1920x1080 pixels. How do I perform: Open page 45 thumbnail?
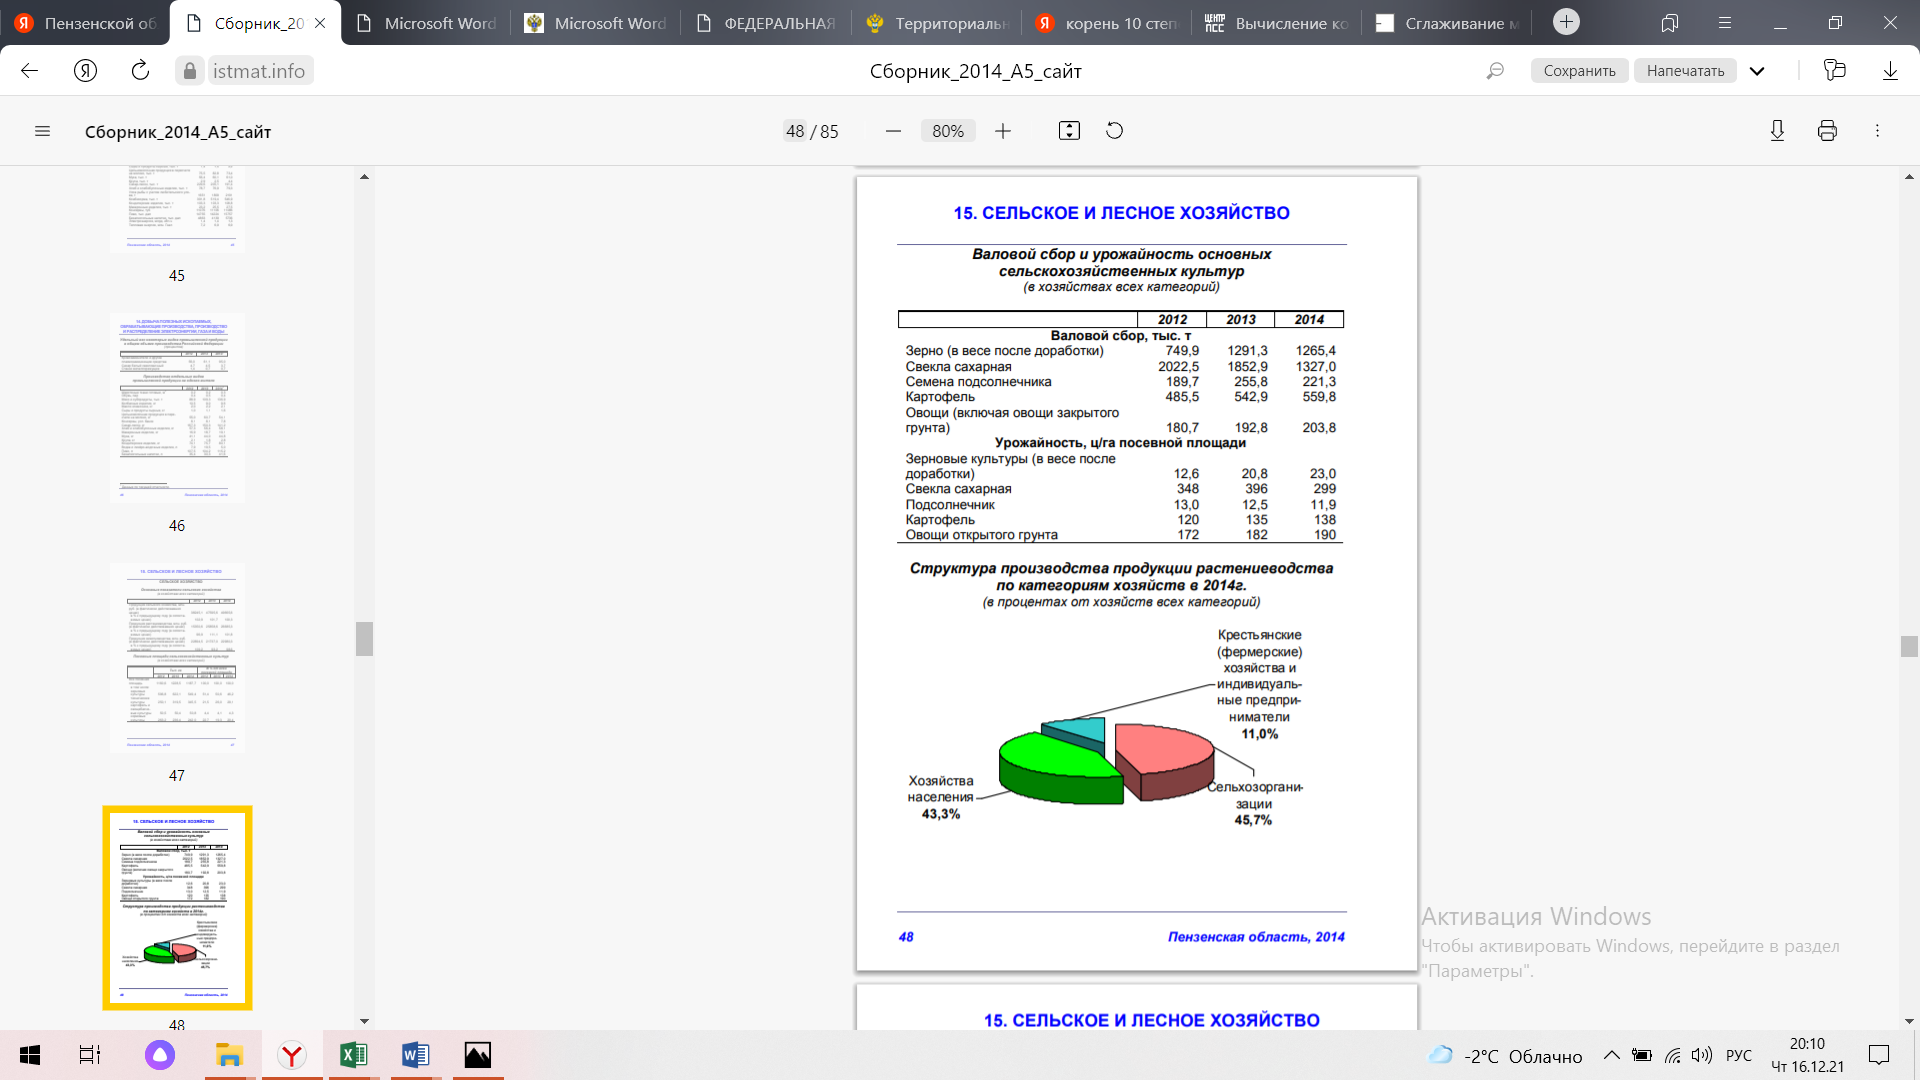pyautogui.click(x=177, y=210)
